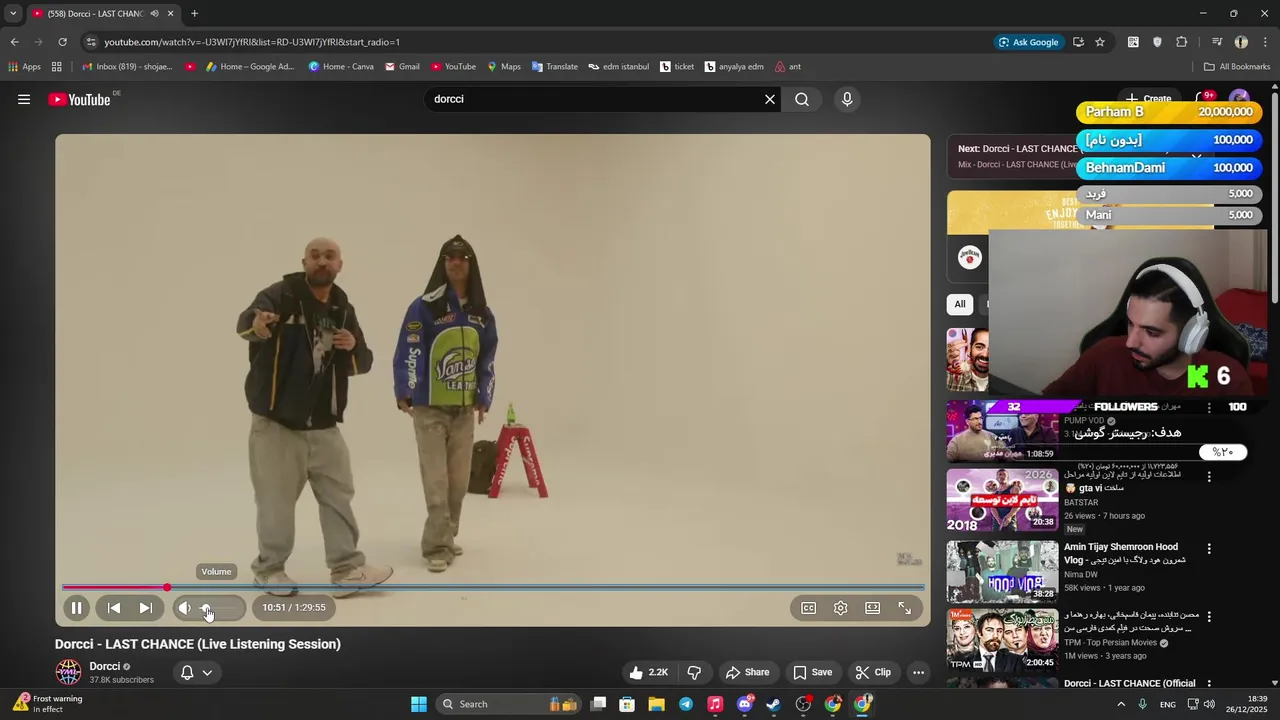This screenshot has width=1280, height=720.
Task: Skip to the next video
Action: point(146,608)
